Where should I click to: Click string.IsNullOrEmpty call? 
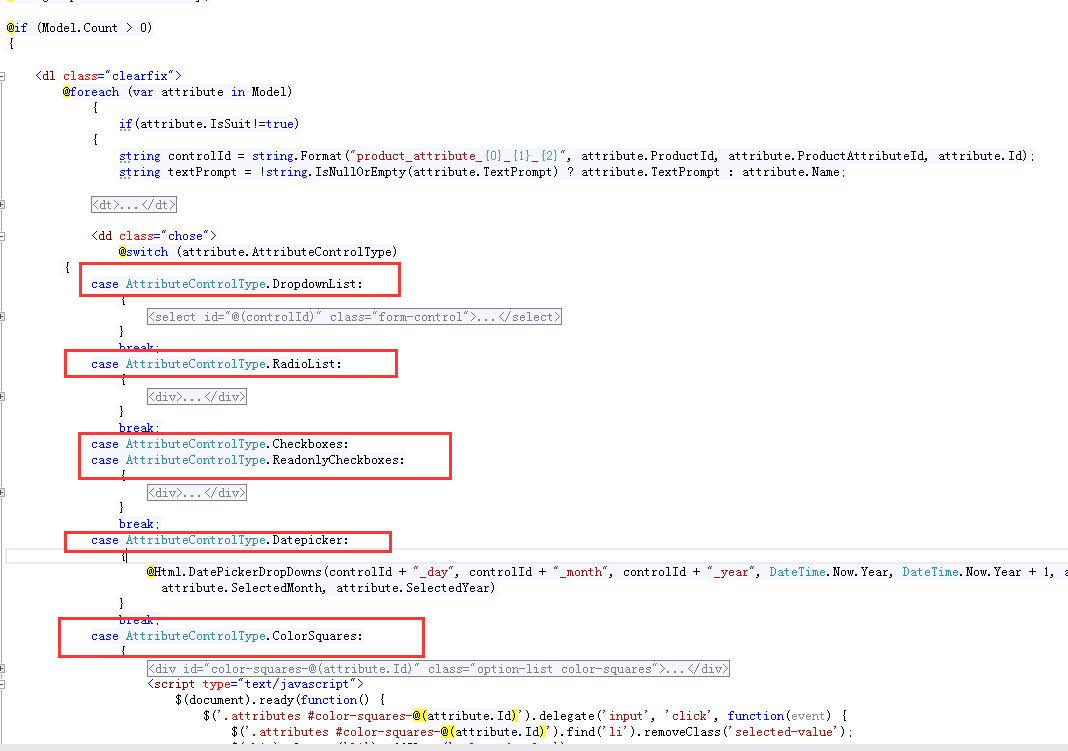click(336, 172)
